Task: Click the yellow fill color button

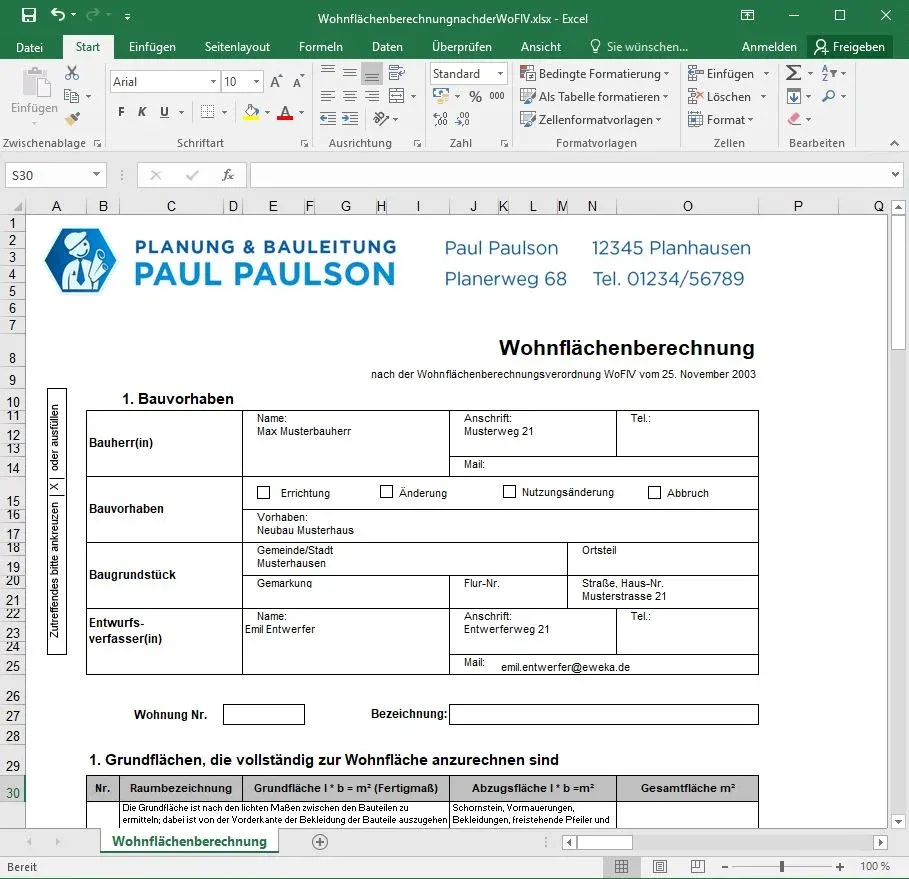Action: point(251,112)
